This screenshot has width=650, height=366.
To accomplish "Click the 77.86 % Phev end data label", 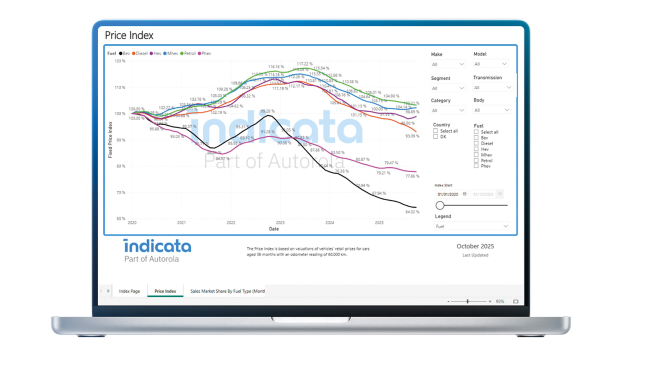I will [412, 177].
